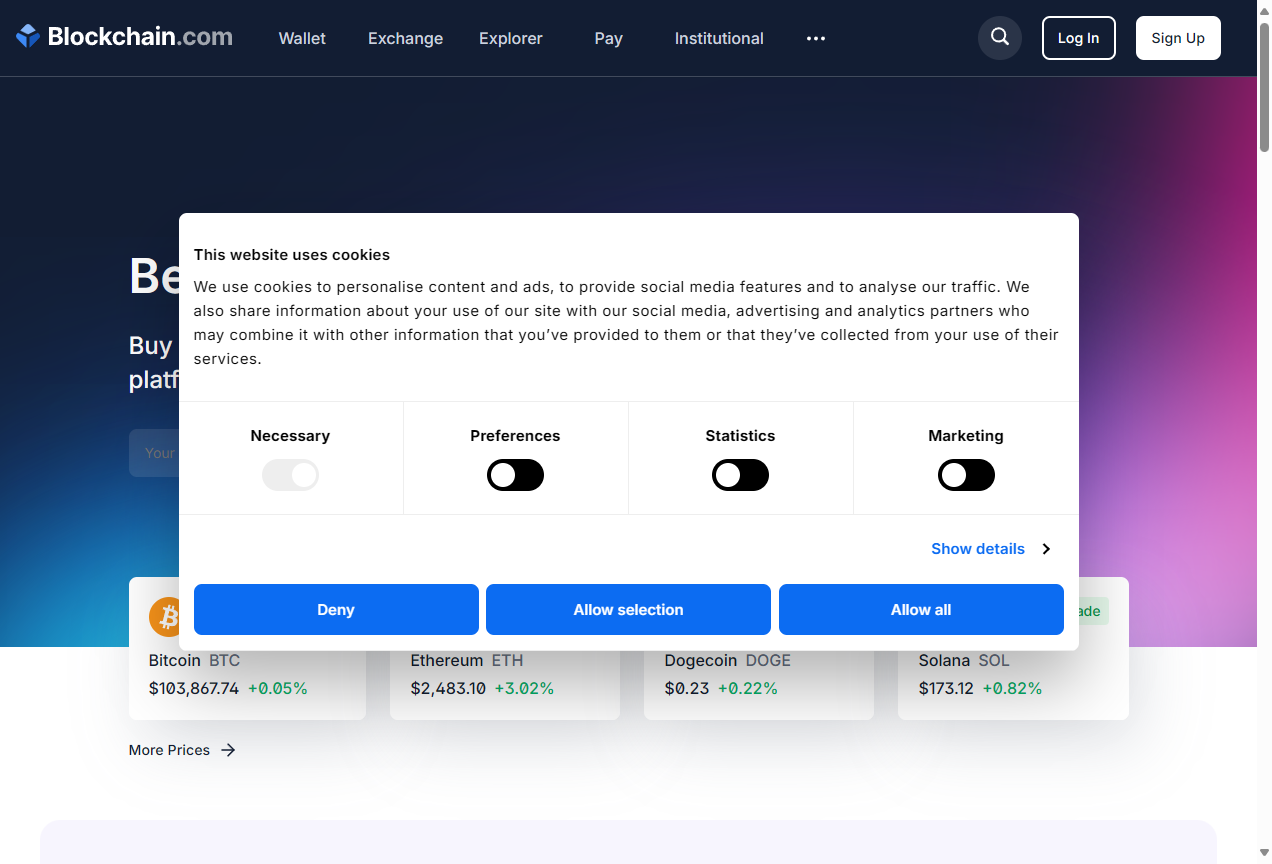This screenshot has width=1272, height=864.
Task: Enable the Marketing cookie toggle
Action: coord(966,475)
